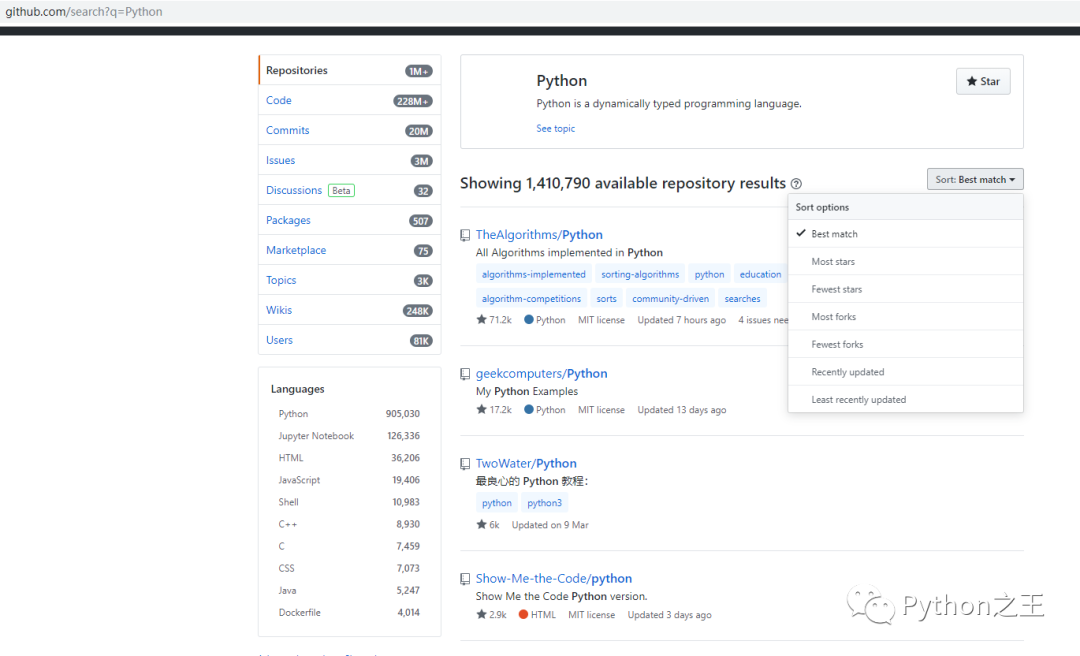
Task: Click the sorting-algorithms topic tag
Action: click(640, 274)
